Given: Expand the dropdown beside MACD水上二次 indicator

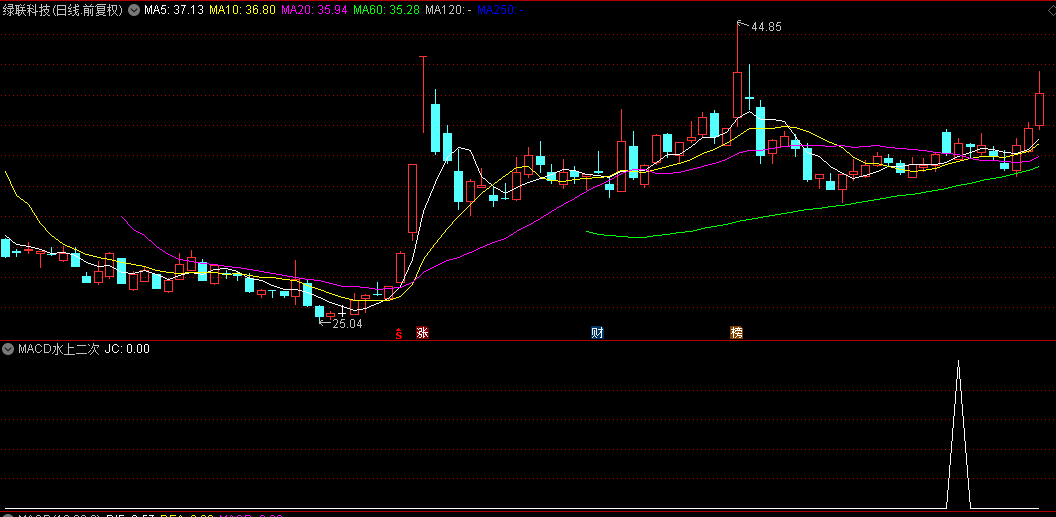Looking at the screenshot, I should click(8, 349).
